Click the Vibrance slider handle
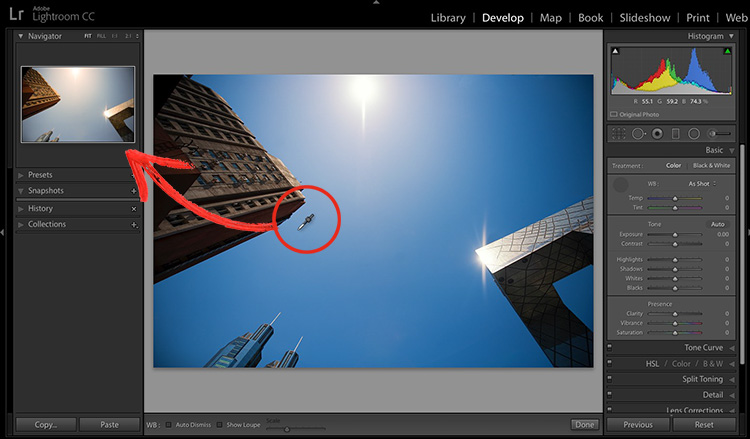This screenshot has width=750, height=439. (675, 323)
